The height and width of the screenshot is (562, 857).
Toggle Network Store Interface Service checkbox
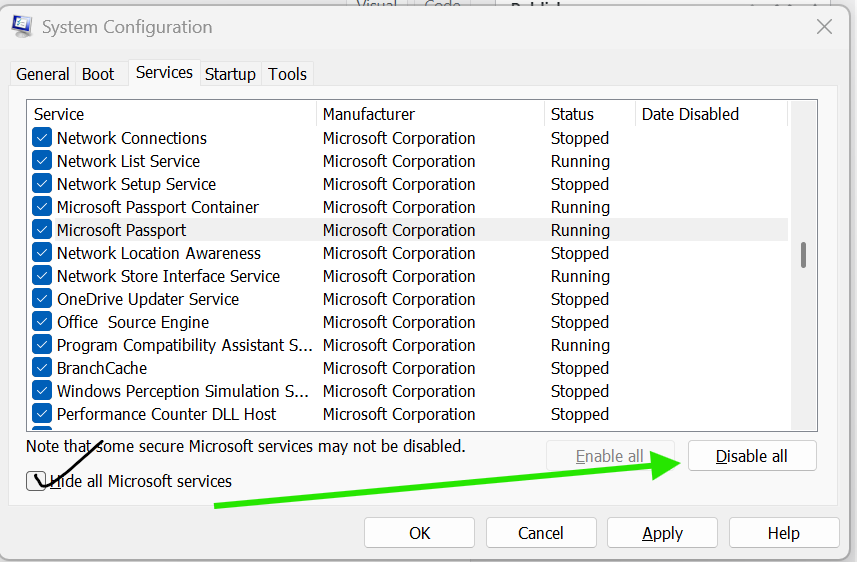pos(42,276)
